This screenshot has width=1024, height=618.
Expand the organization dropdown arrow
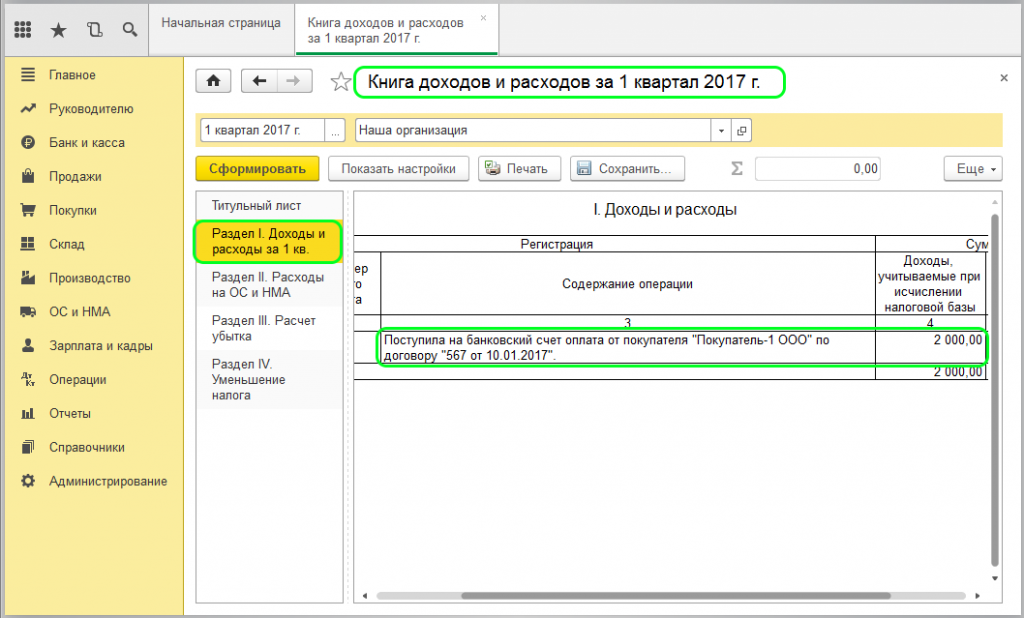721,131
